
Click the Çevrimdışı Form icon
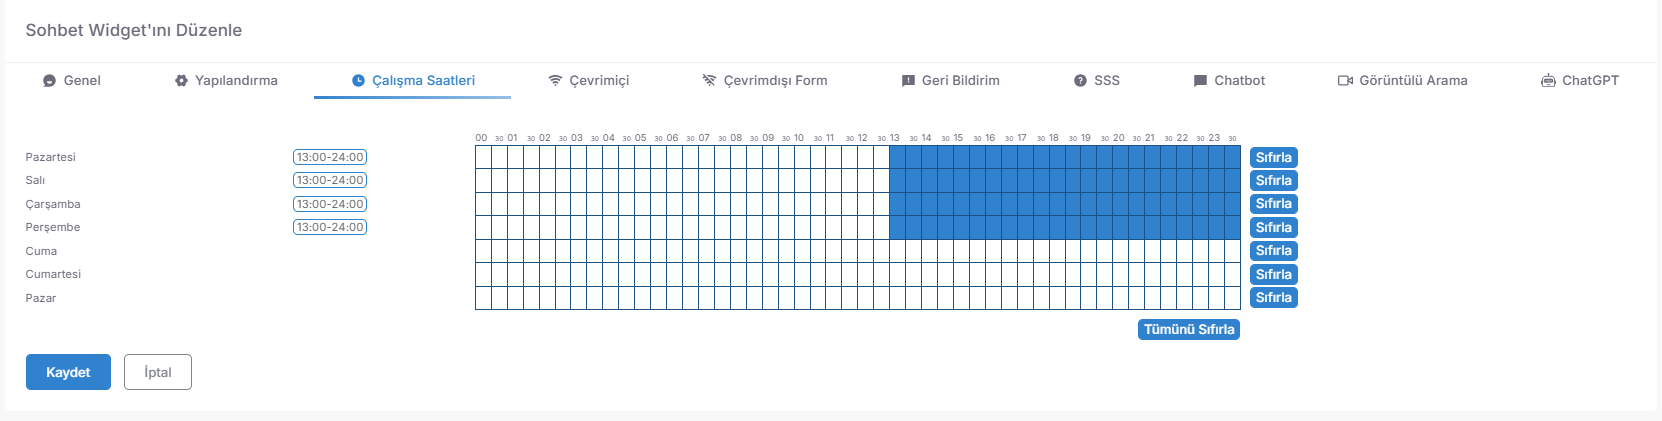point(709,81)
